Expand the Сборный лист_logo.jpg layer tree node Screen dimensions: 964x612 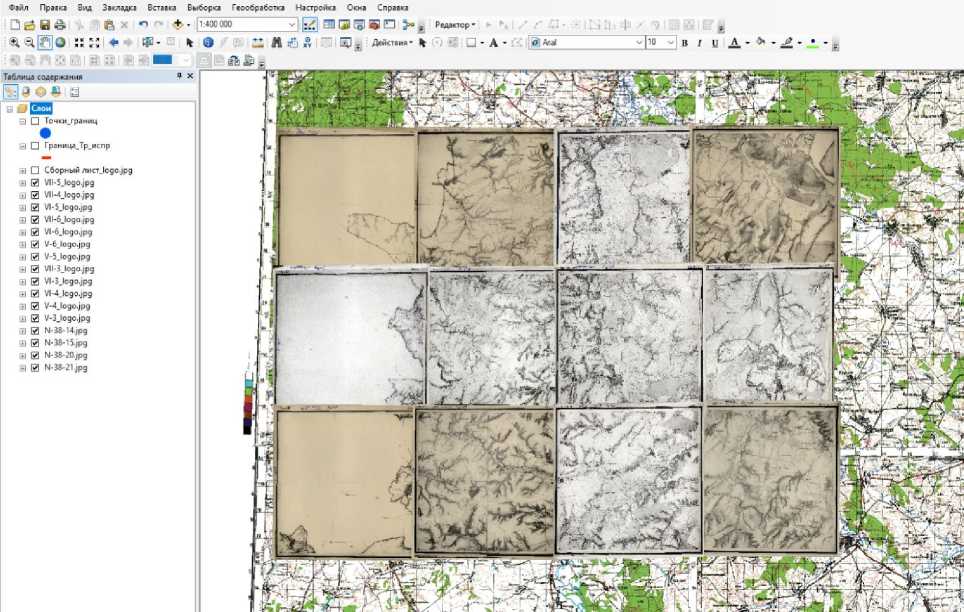pos(22,171)
